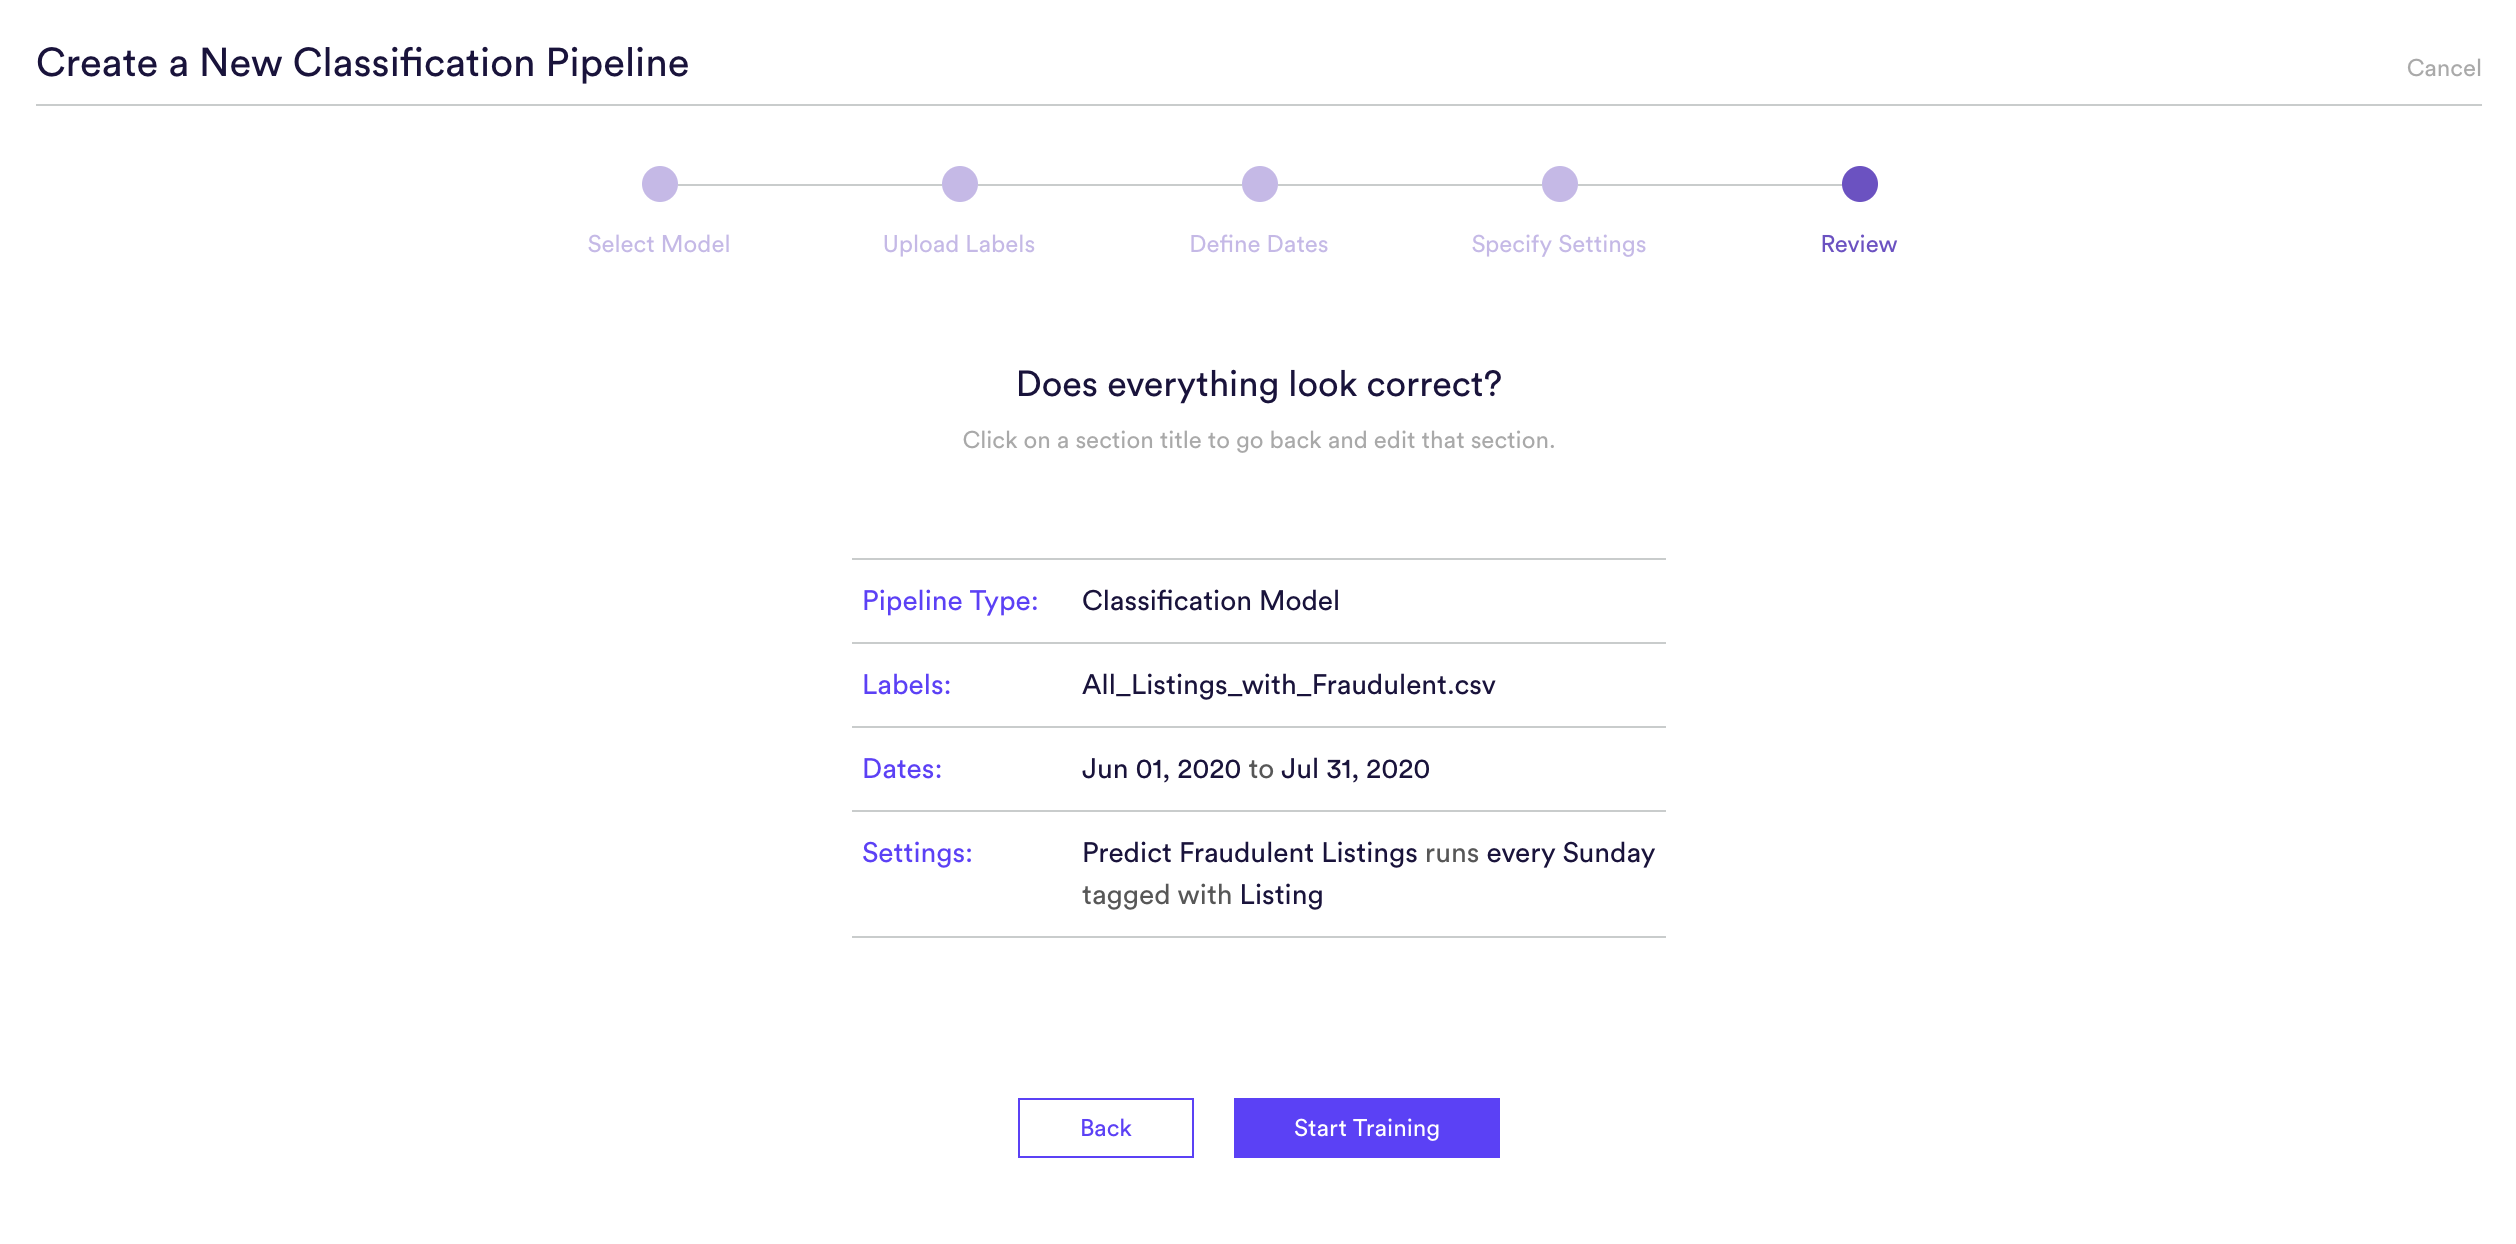Edit the Pipeline Type section title

(x=950, y=601)
